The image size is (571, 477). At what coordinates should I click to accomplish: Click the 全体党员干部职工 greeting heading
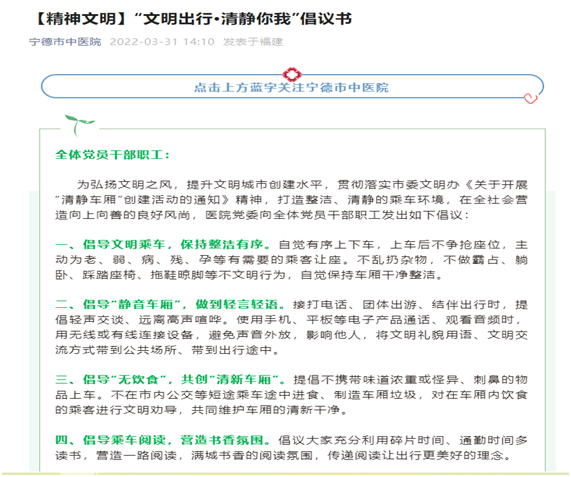coord(112,155)
